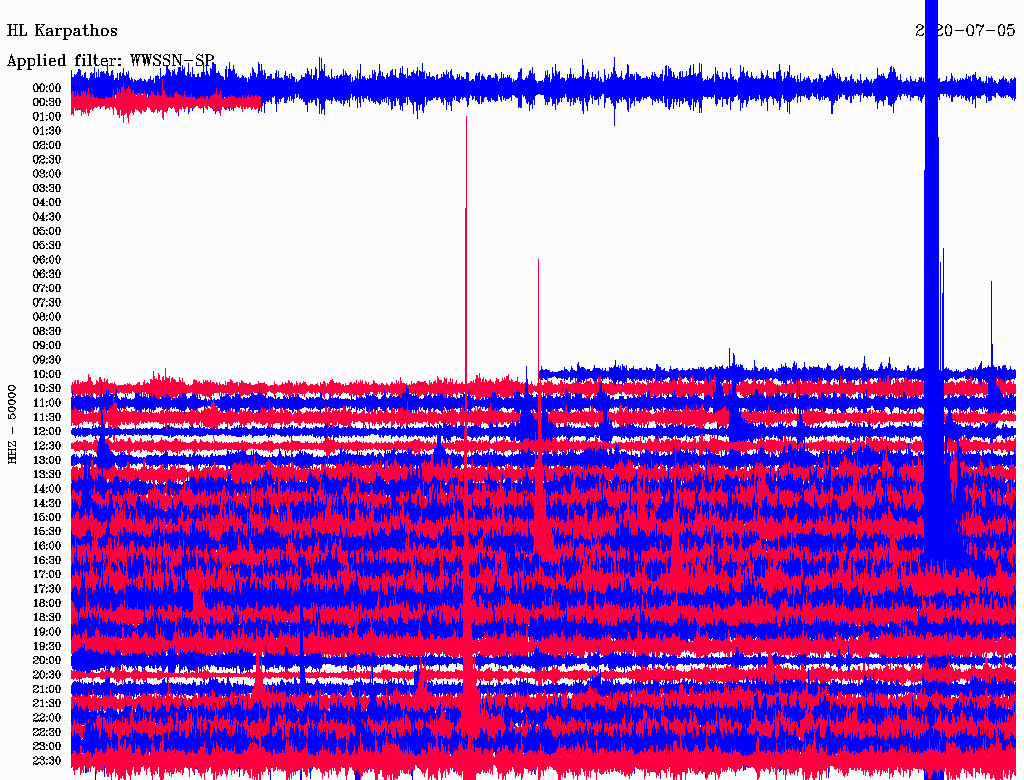Image resolution: width=1024 pixels, height=780 pixels.
Task: Click the '16:00' time label
Action: tap(47, 545)
